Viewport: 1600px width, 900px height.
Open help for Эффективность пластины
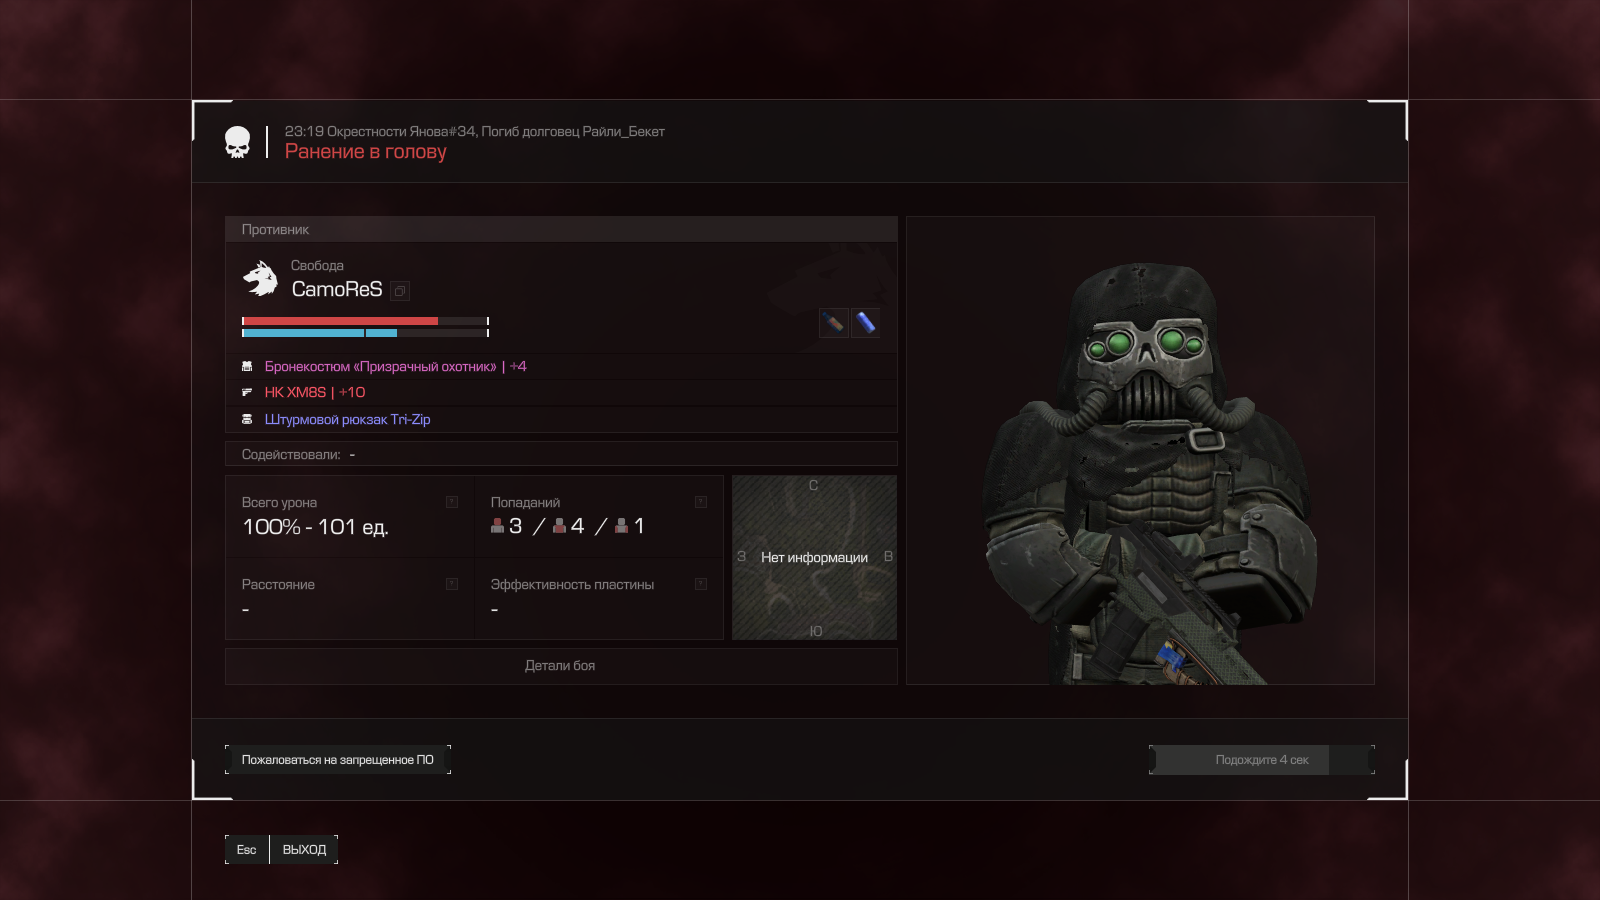pos(701,584)
